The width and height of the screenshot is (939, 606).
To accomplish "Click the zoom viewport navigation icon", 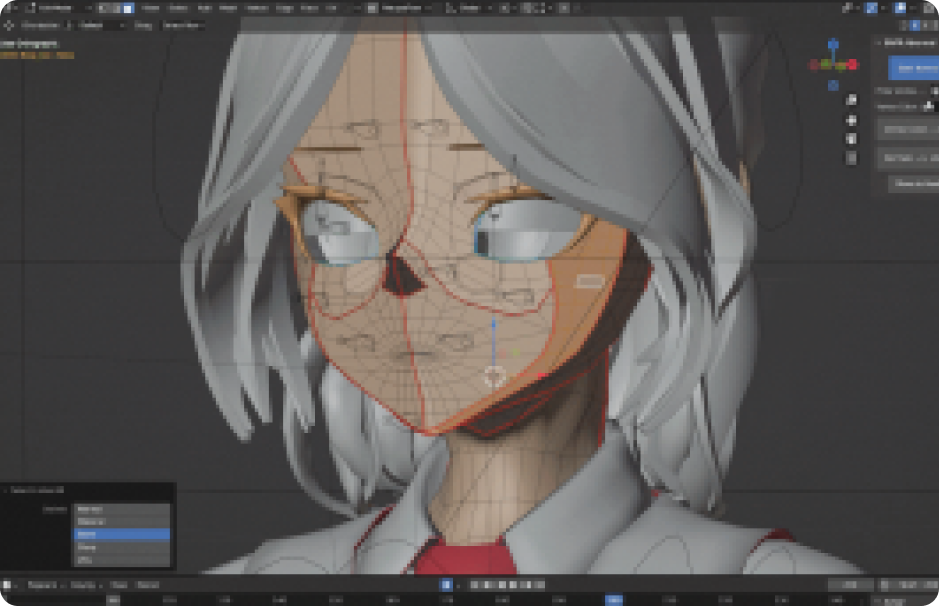I will point(851,101).
